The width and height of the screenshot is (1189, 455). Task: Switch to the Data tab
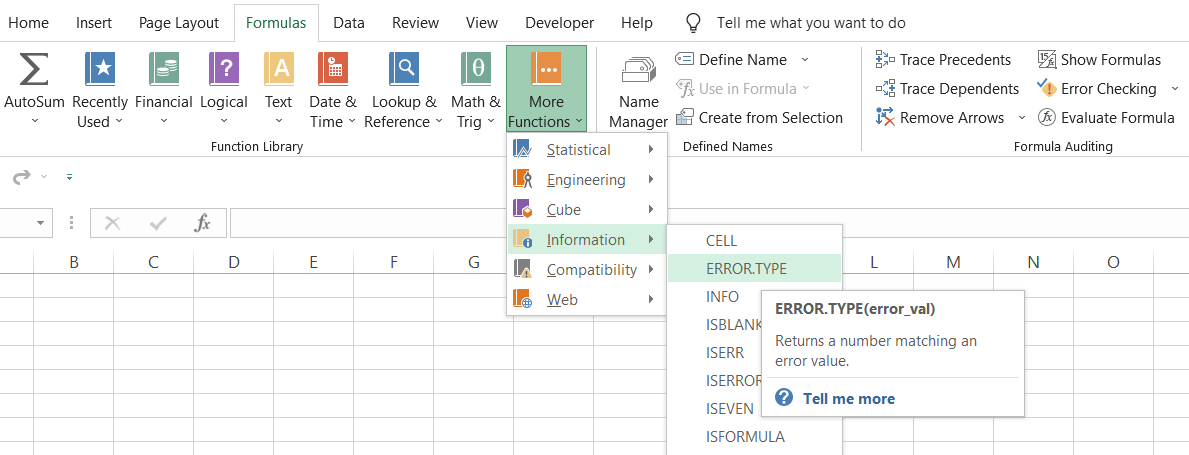349,22
